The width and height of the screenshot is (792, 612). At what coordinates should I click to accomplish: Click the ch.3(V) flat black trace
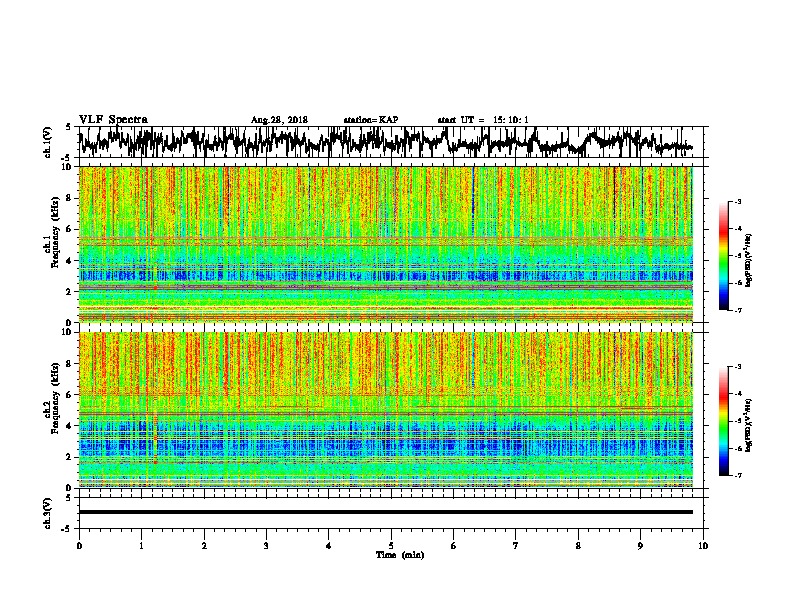click(x=386, y=512)
